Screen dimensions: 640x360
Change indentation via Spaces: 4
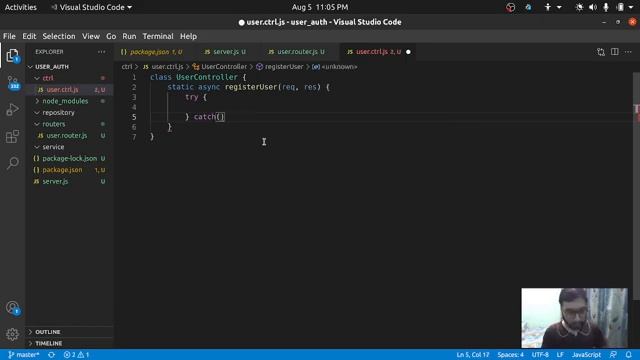point(510,355)
